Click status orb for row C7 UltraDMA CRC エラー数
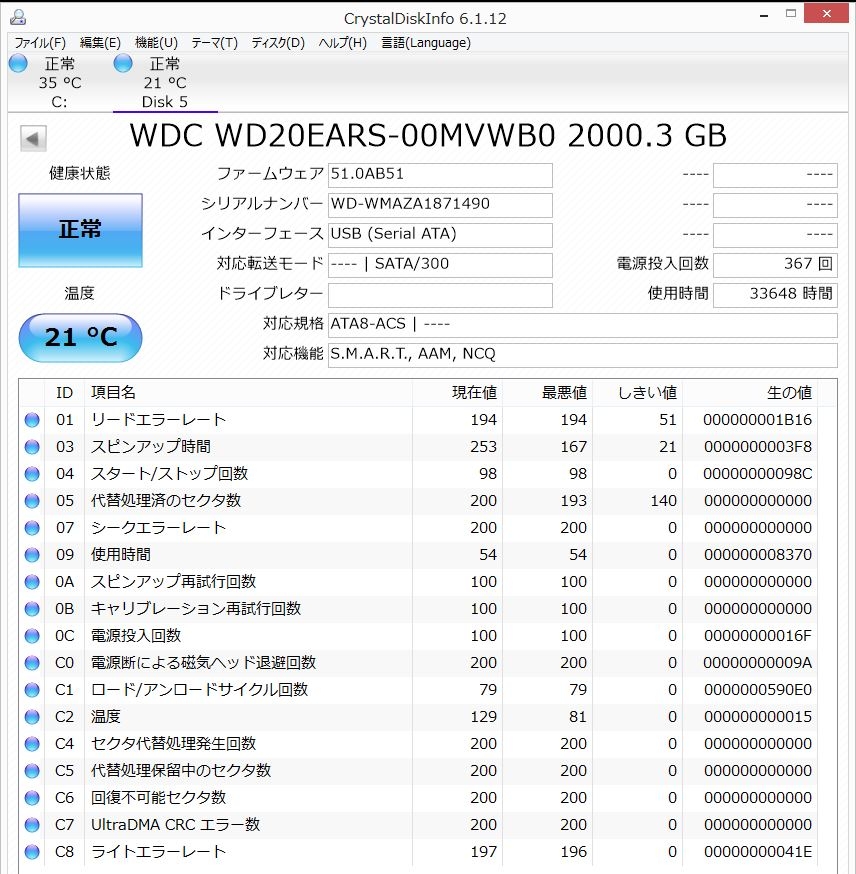This screenshot has height=874, width=856. [x=32, y=824]
